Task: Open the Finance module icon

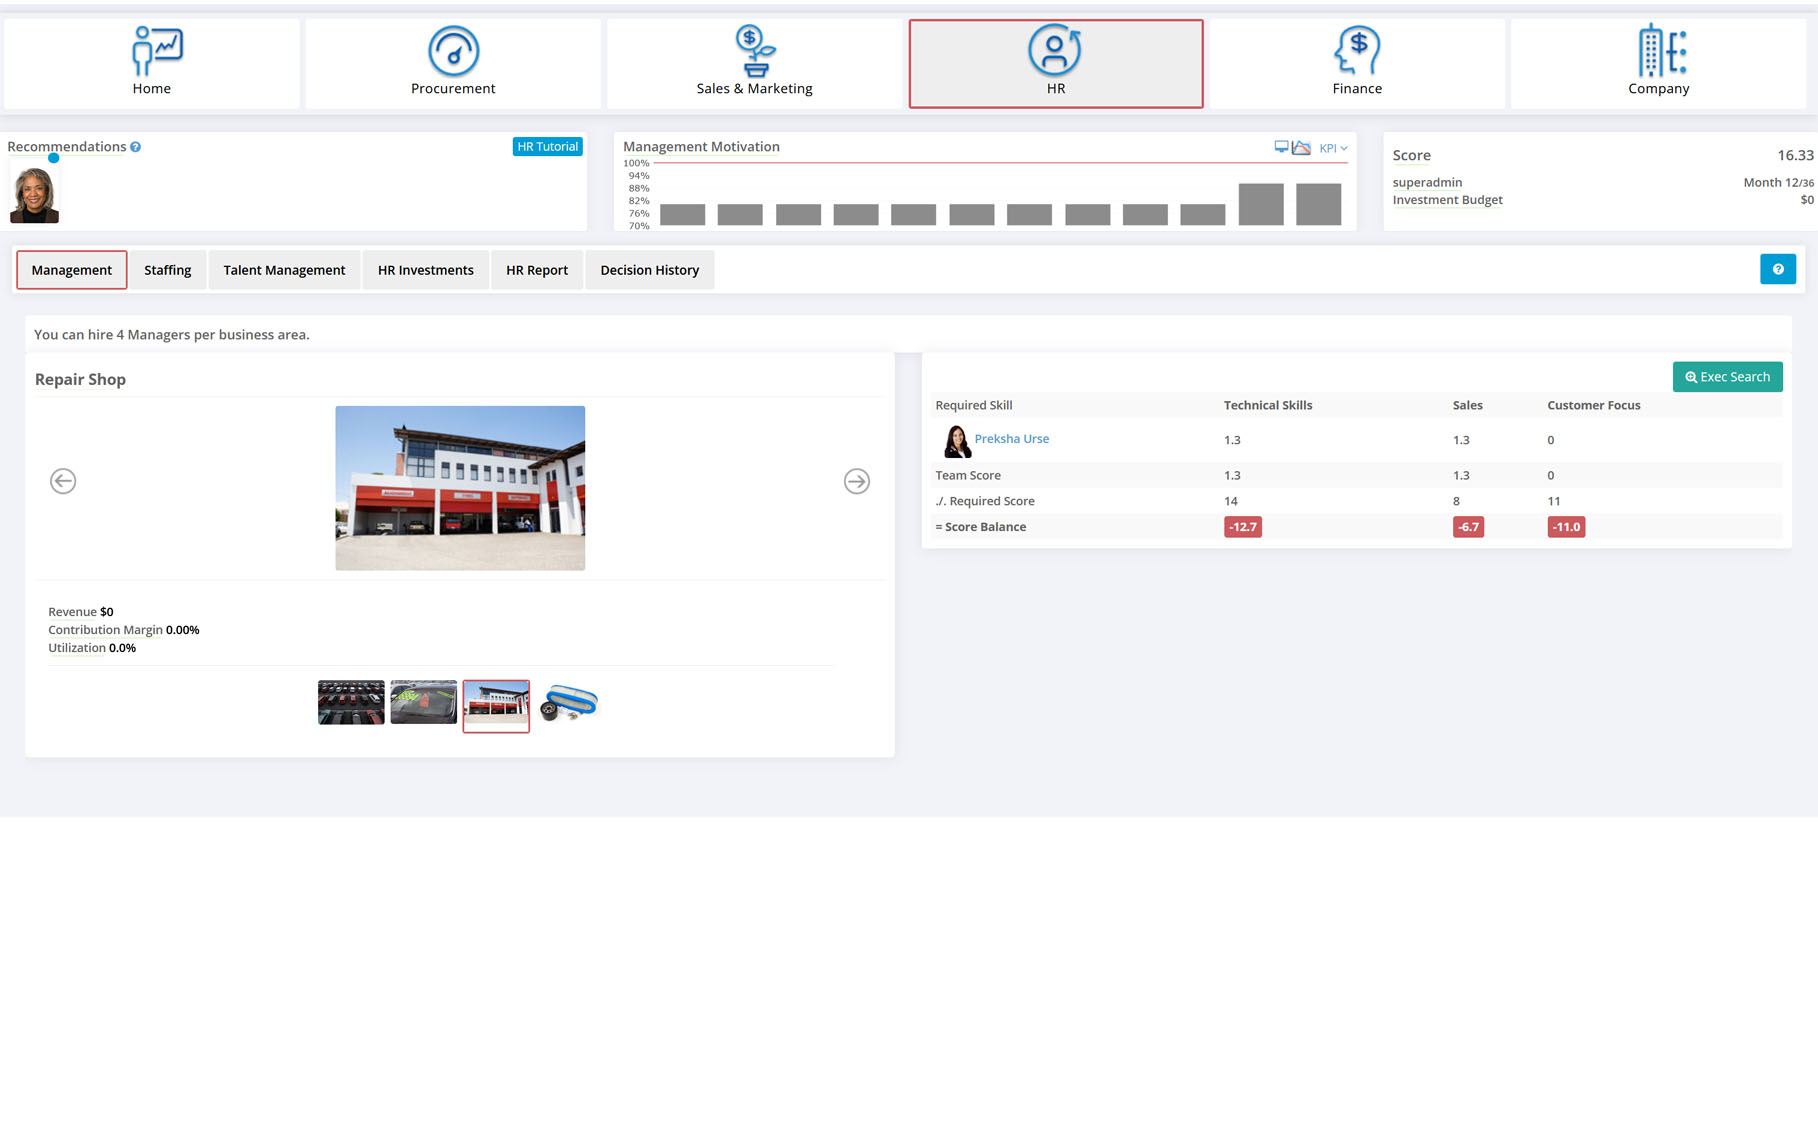Action: tap(1357, 52)
